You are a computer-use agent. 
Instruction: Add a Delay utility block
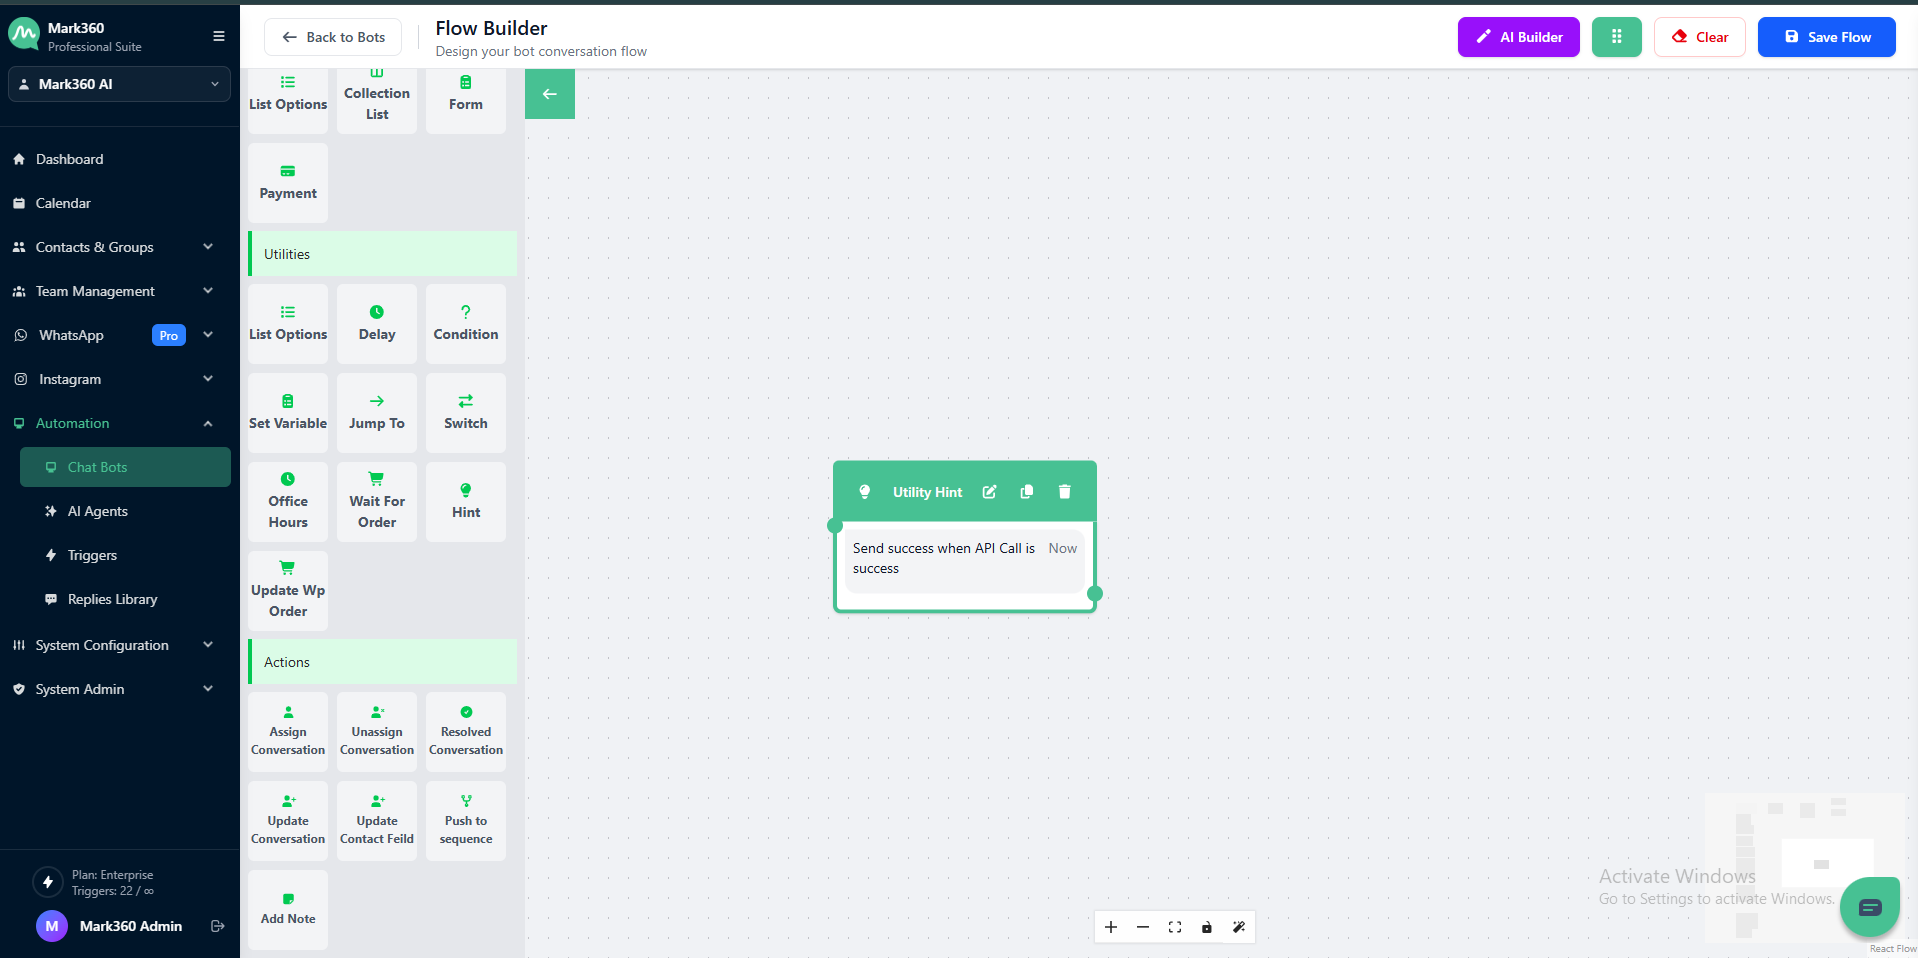click(x=377, y=324)
